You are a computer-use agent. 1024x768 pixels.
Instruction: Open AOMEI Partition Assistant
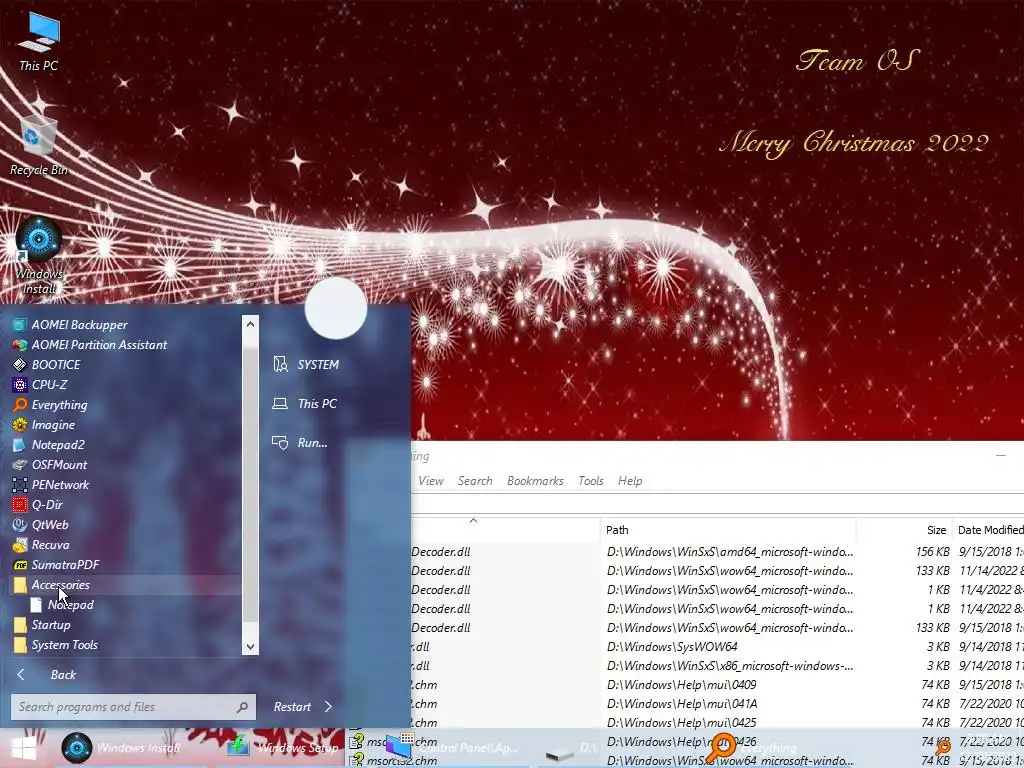[89, 345]
